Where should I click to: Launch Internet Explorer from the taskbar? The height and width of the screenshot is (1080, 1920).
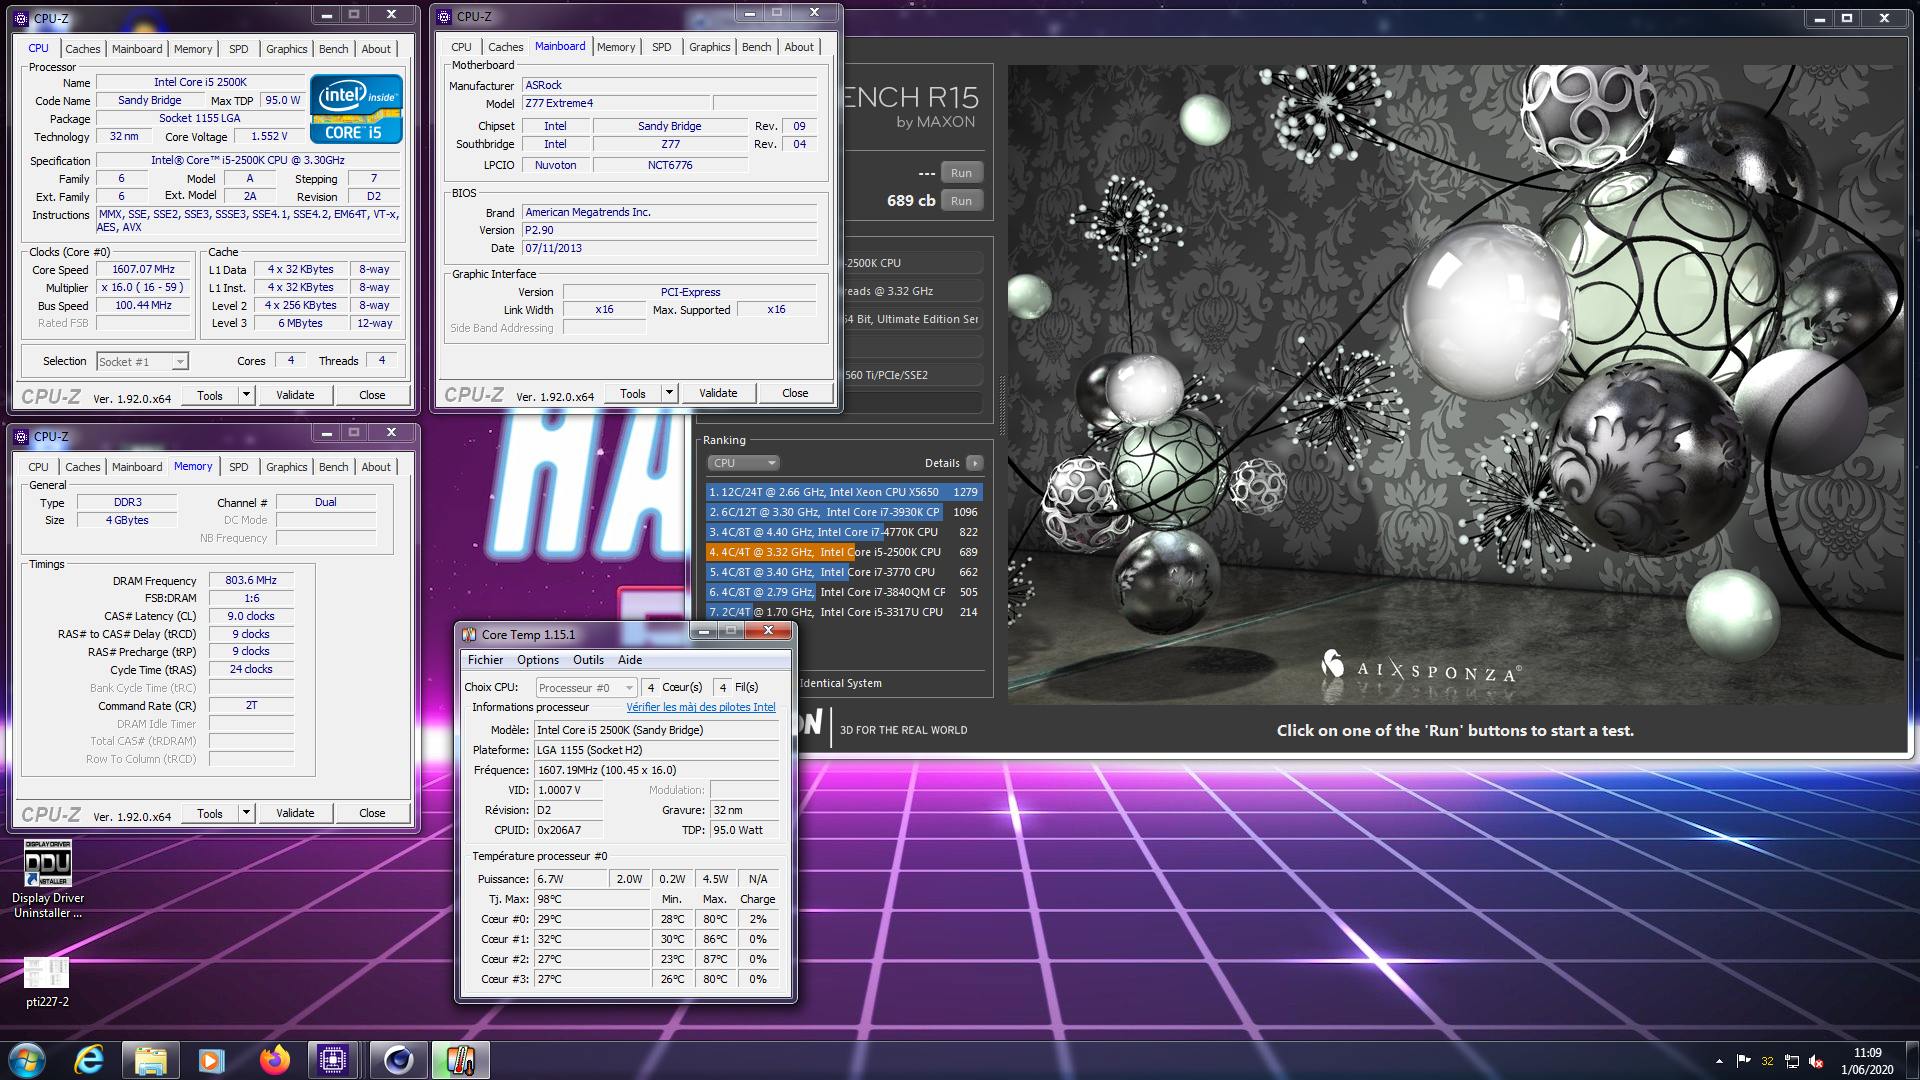click(x=89, y=1059)
